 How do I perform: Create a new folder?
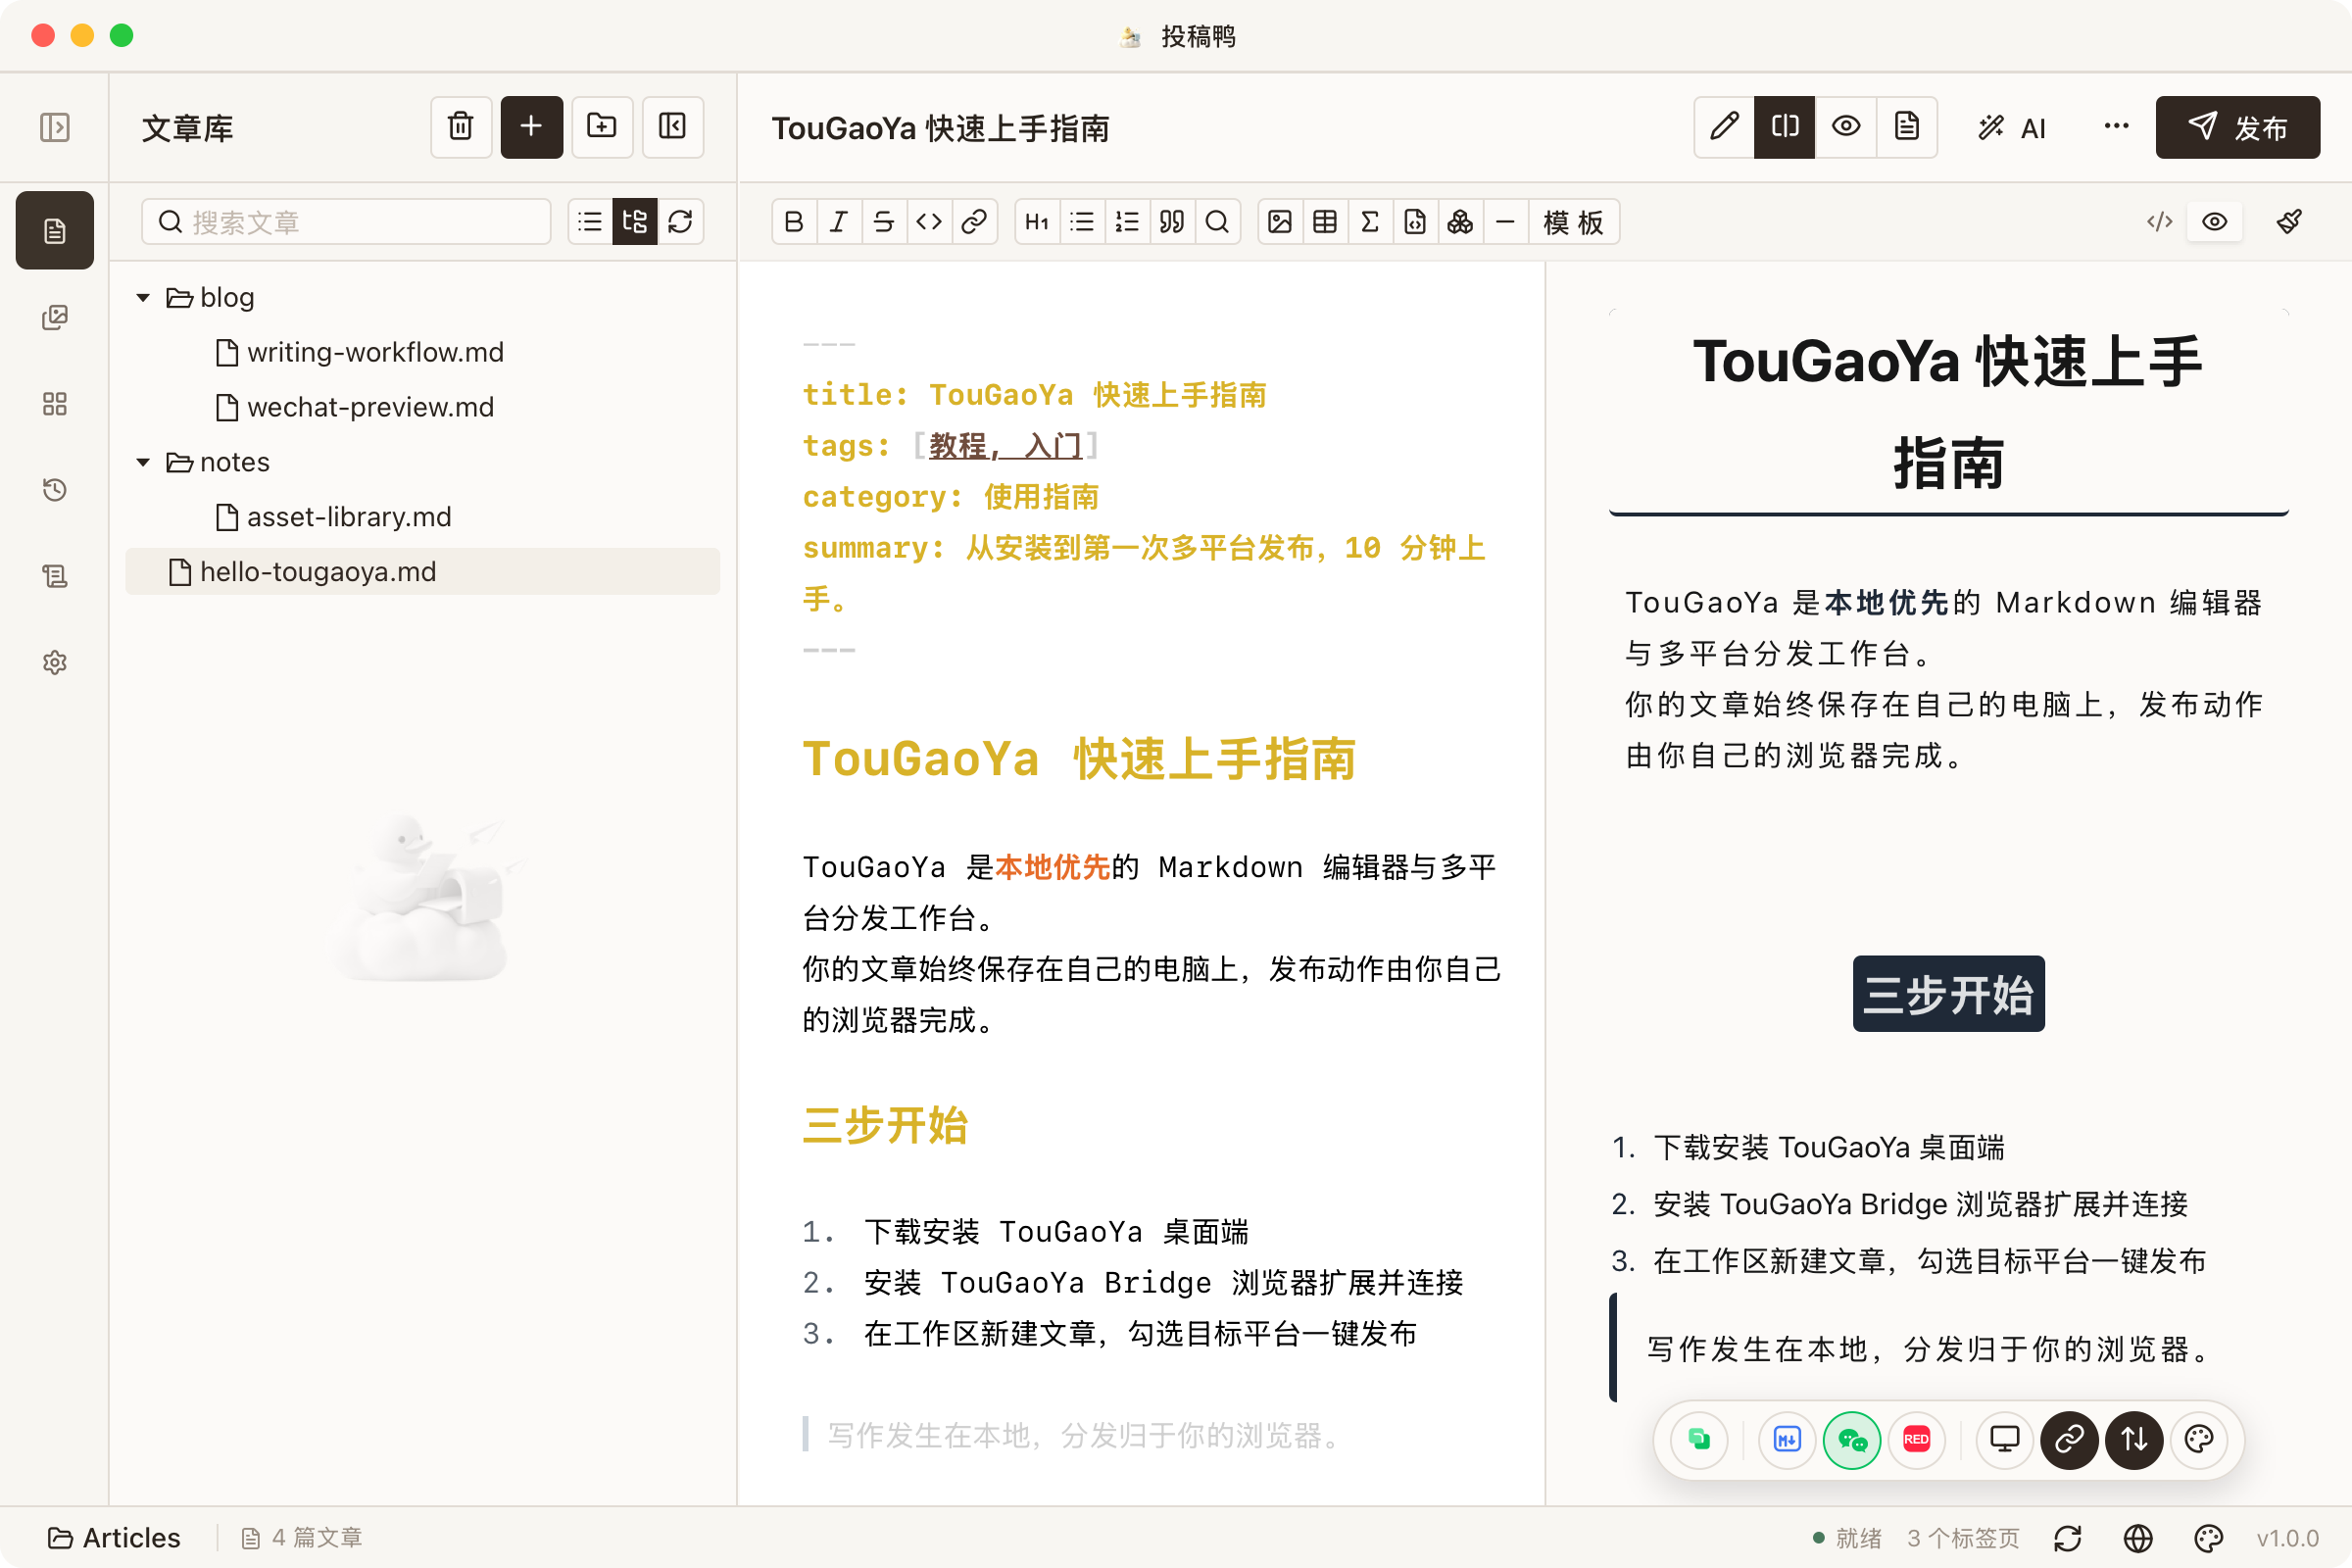602,127
